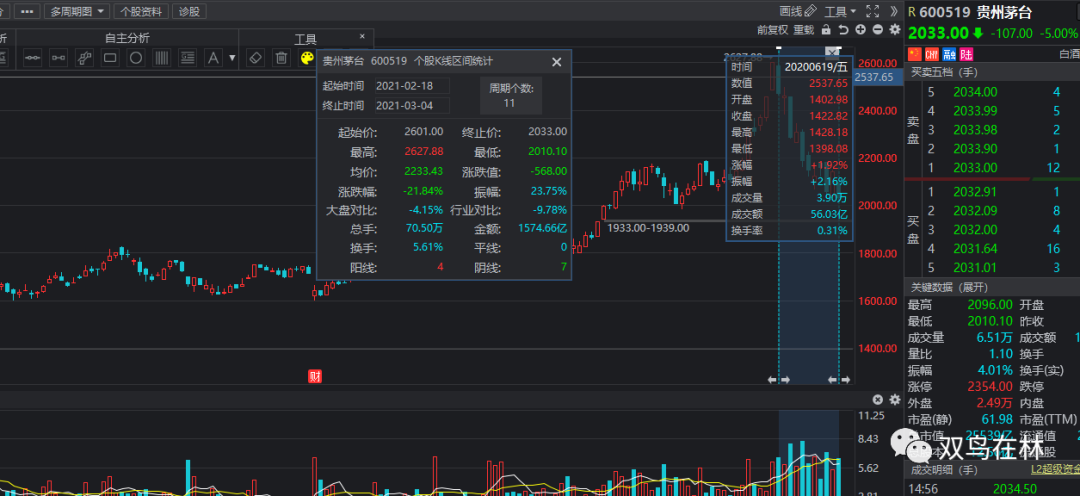Select the eraser tool
This screenshot has height=496, width=1080.
(x=256, y=59)
